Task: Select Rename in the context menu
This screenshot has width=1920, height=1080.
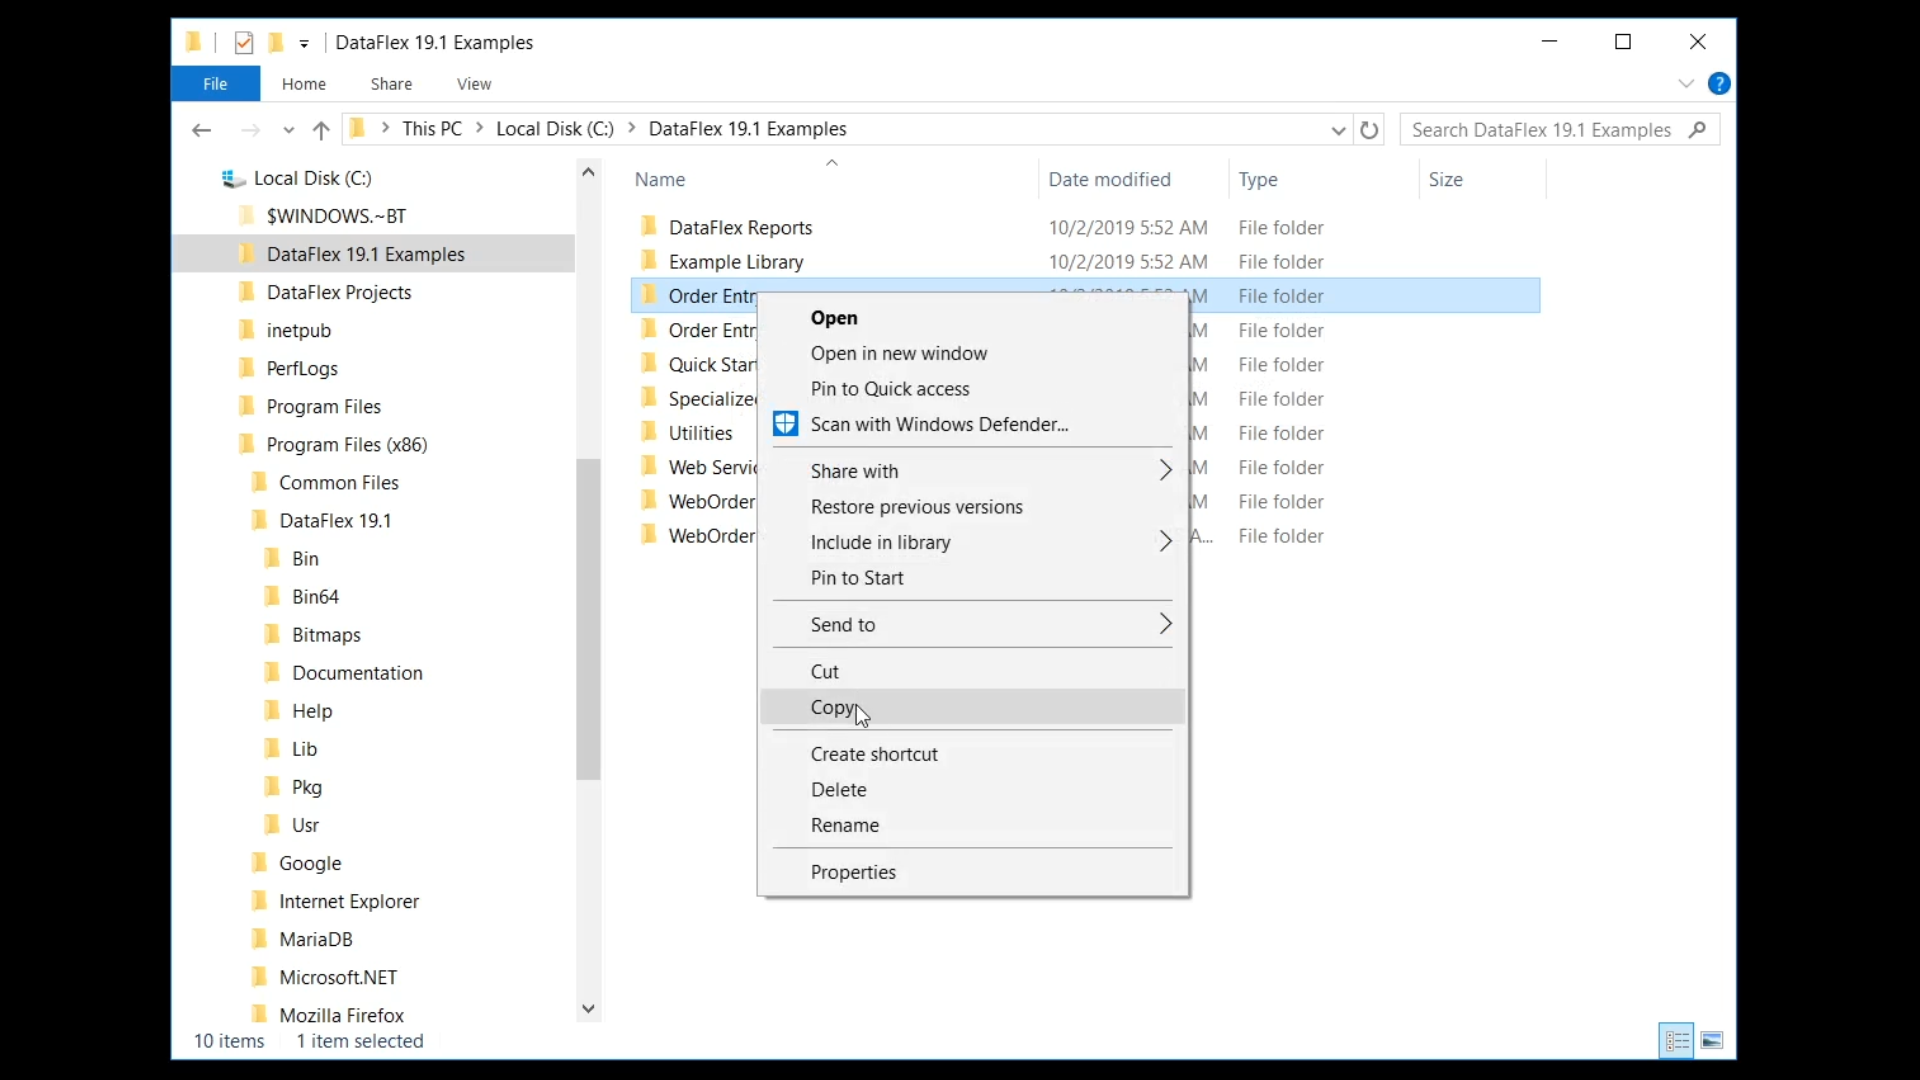Action: coord(845,825)
